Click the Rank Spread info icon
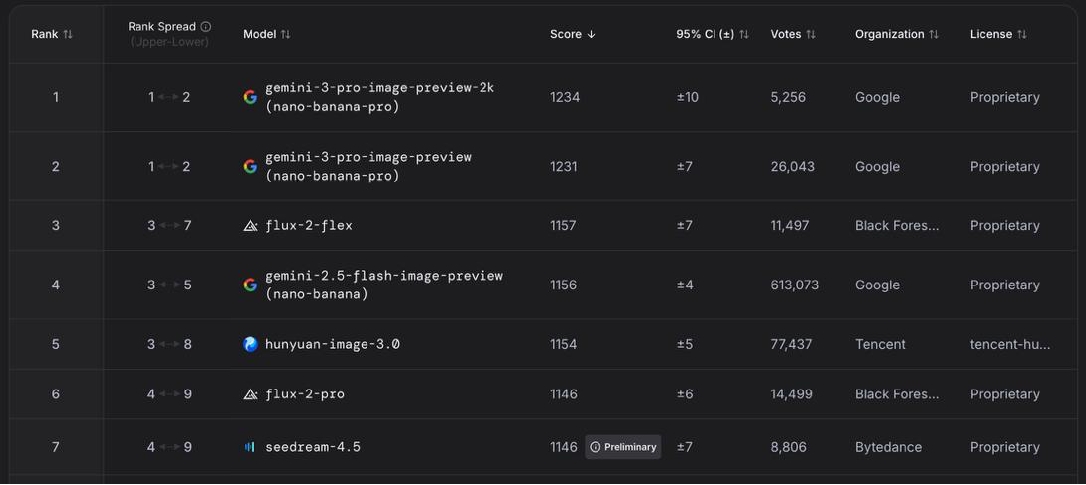Viewport: 1086px width, 485px height. coord(206,27)
